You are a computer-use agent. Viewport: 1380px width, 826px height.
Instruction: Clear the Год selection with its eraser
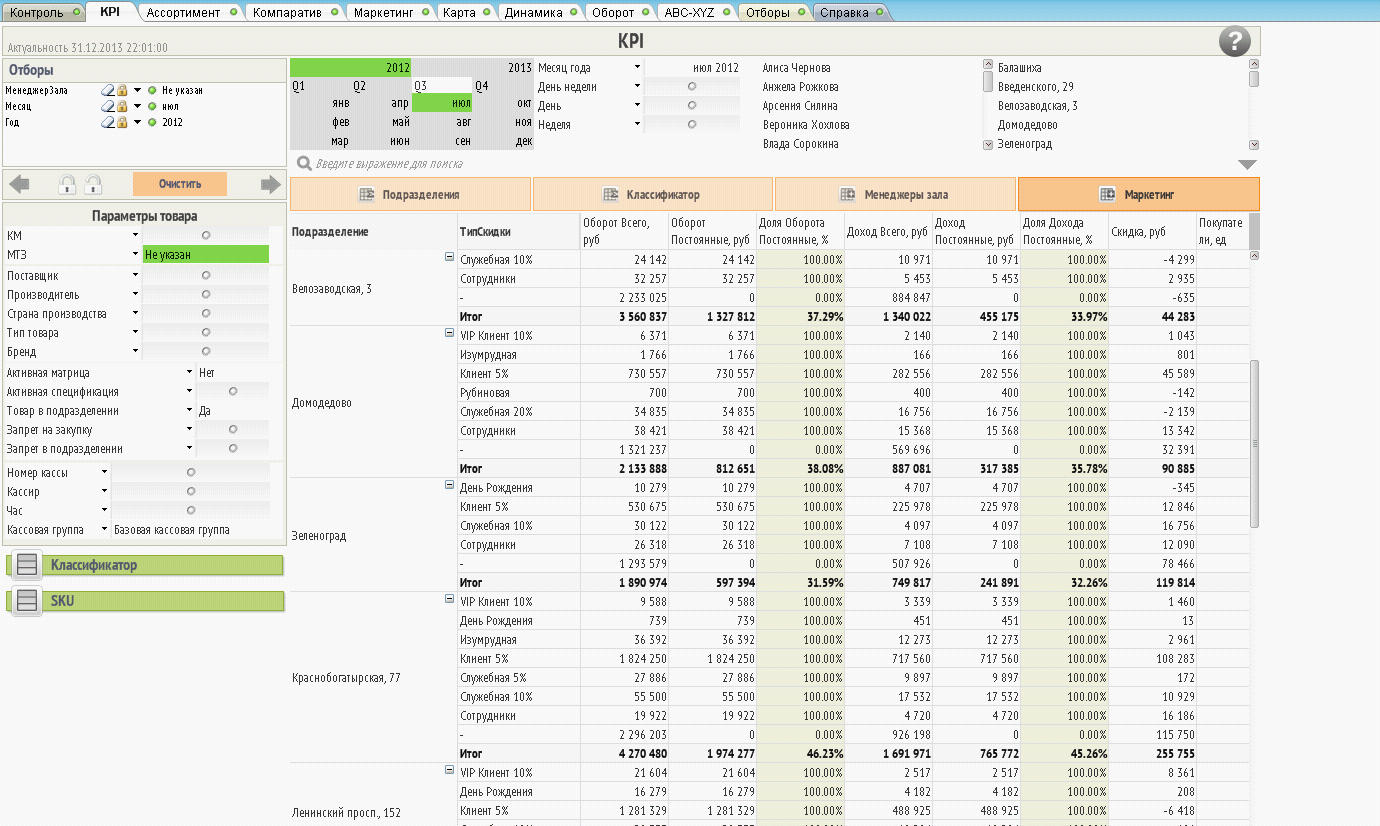(x=108, y=123)
